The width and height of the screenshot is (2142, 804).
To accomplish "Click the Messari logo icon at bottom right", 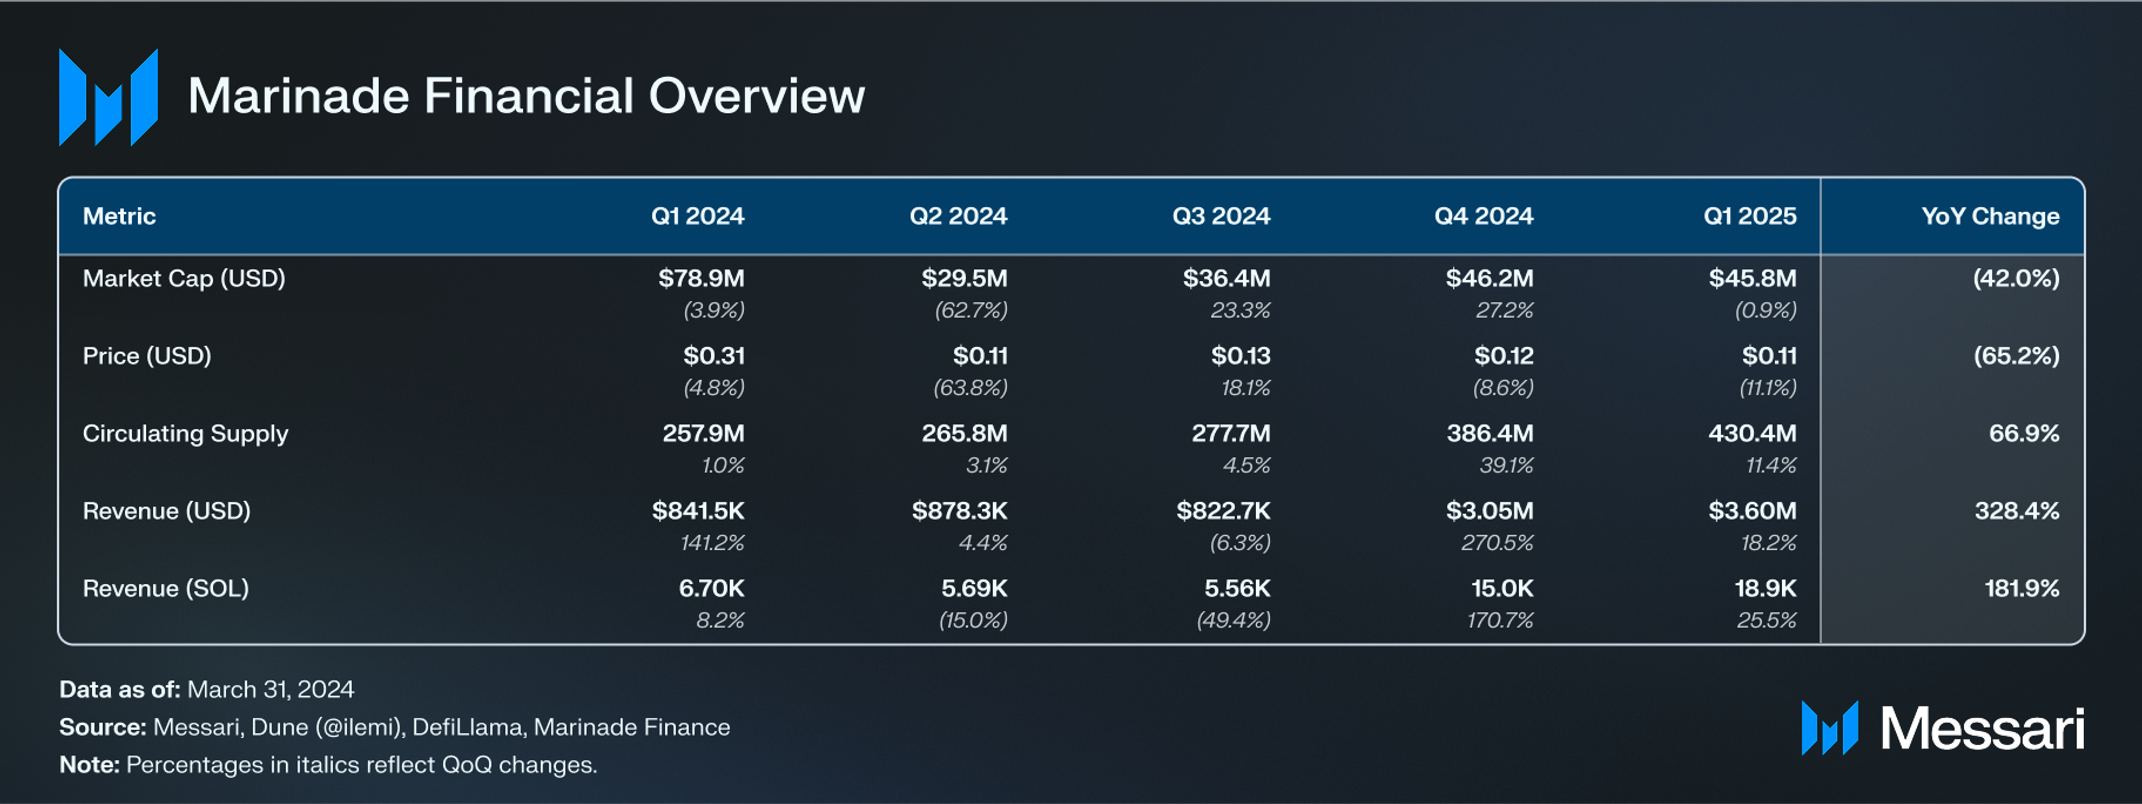I will (1829, 728).
